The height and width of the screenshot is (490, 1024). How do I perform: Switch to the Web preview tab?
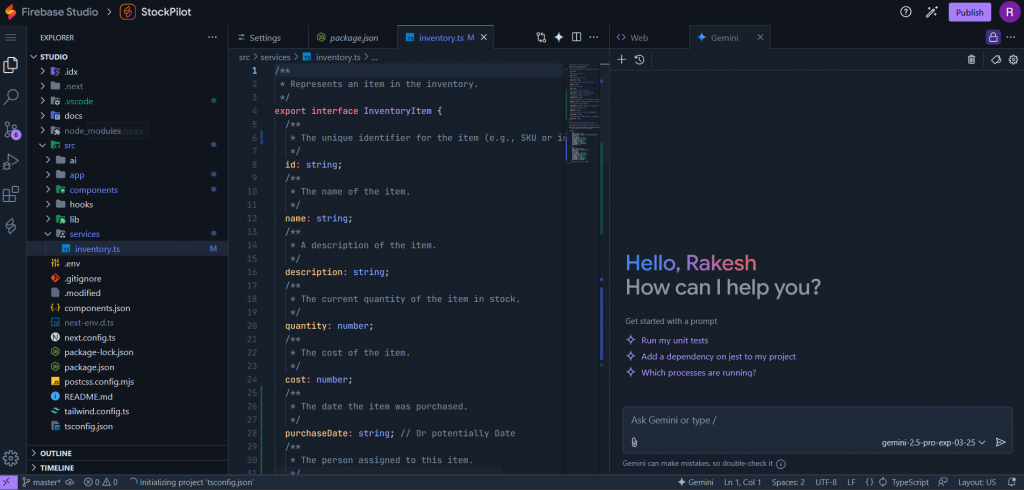tap(633, 38)
